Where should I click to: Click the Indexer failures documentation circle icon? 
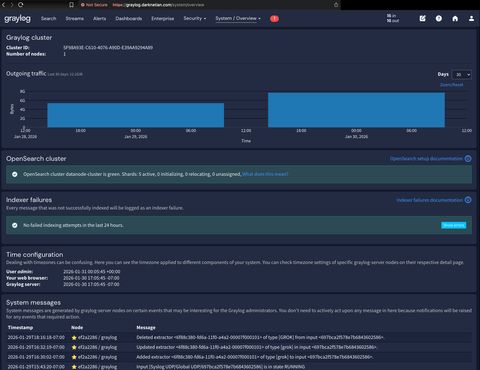468,200
